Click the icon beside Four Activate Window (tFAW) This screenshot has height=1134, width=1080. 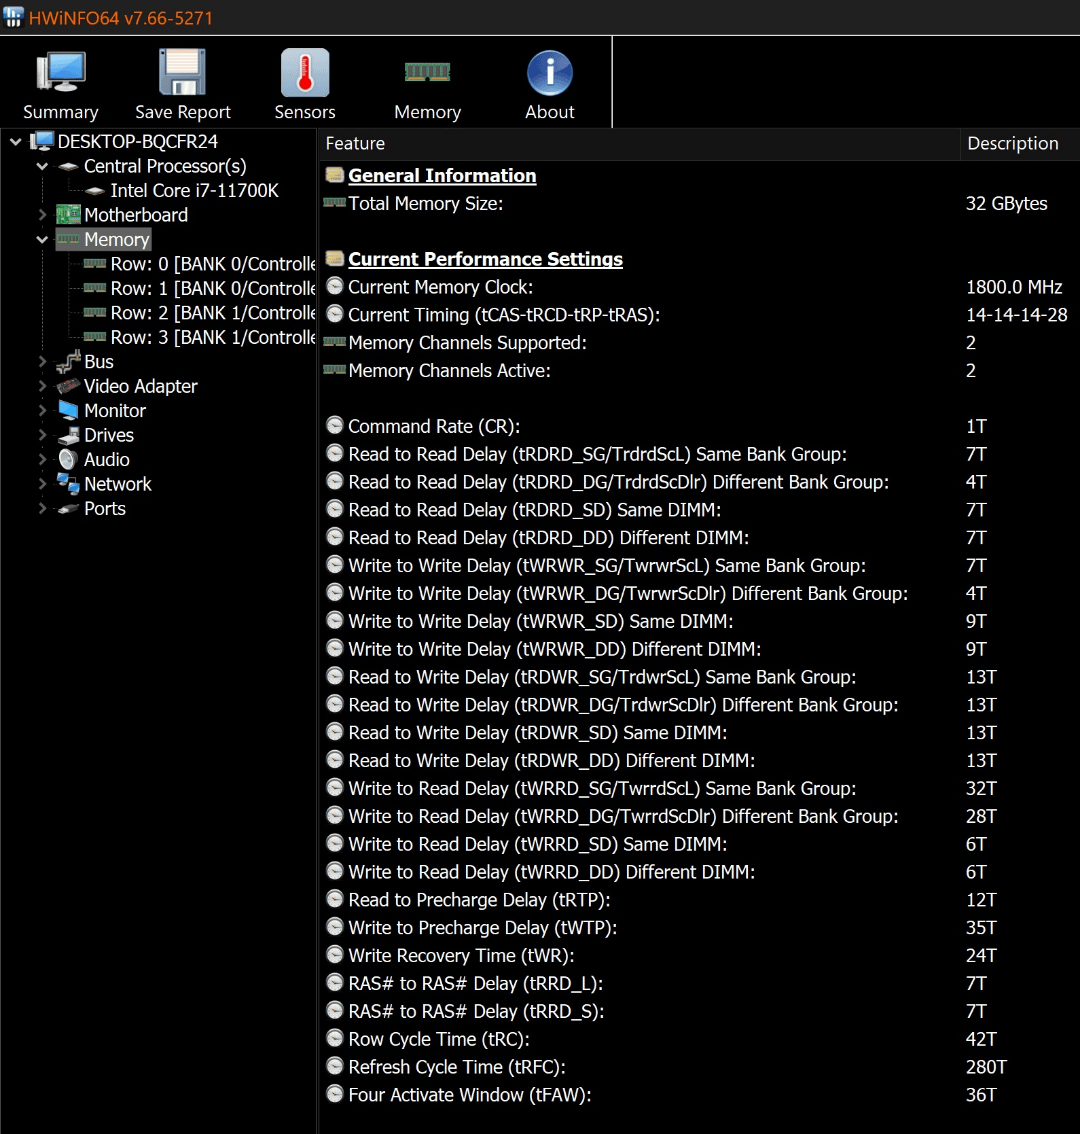[x=334, y=1094]
